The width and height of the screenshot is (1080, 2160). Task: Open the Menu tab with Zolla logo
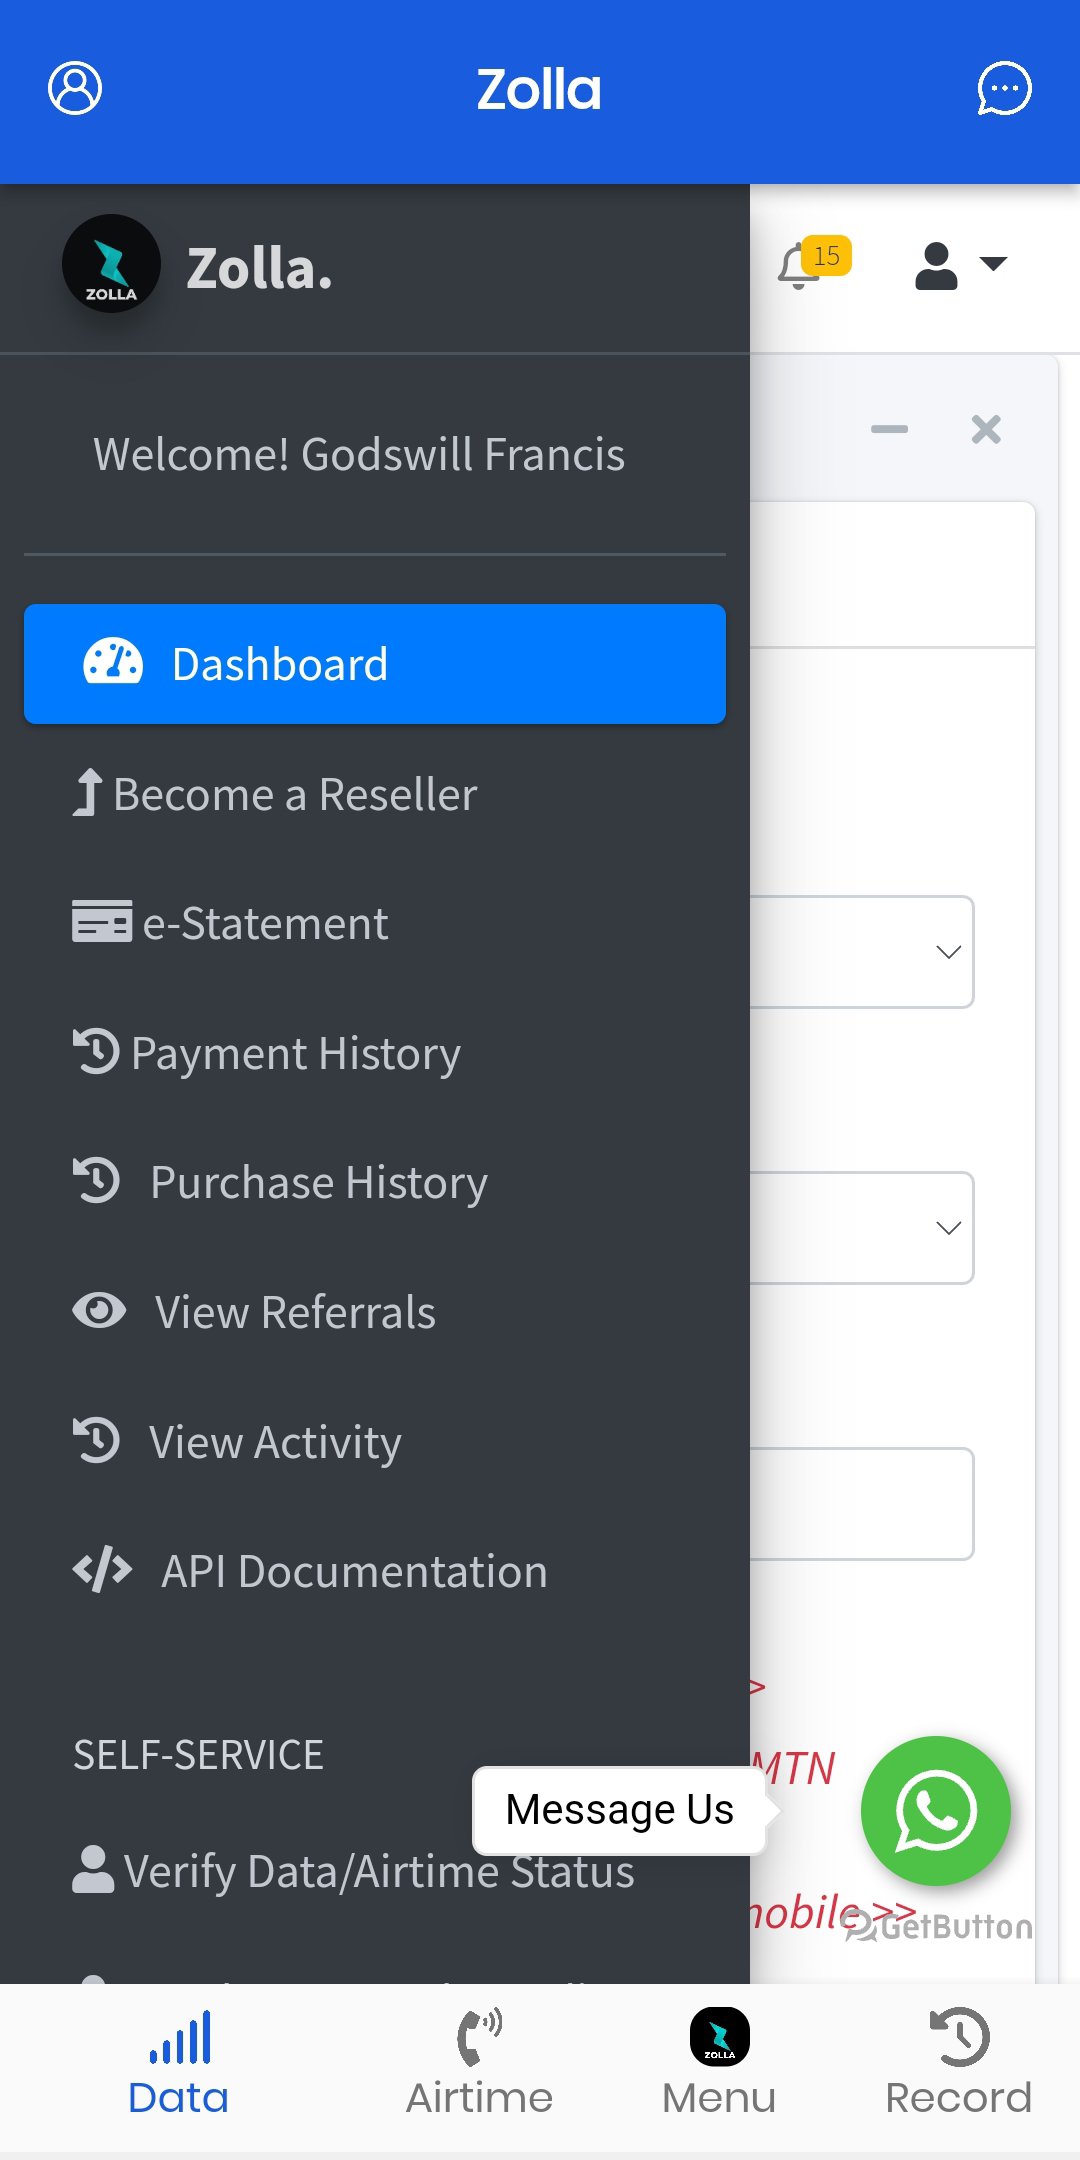coord(719,2064)
